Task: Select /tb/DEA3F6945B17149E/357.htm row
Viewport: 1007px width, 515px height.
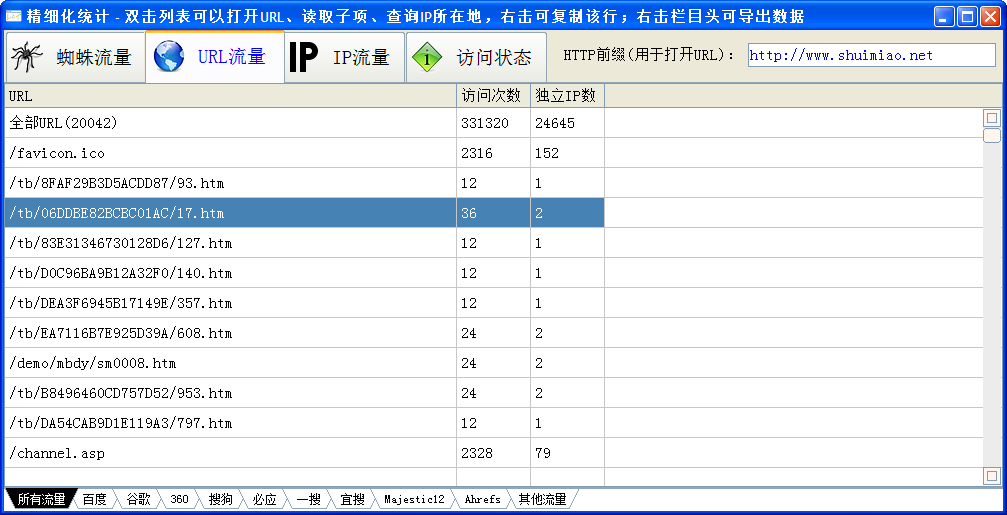Action: point(304,303)
